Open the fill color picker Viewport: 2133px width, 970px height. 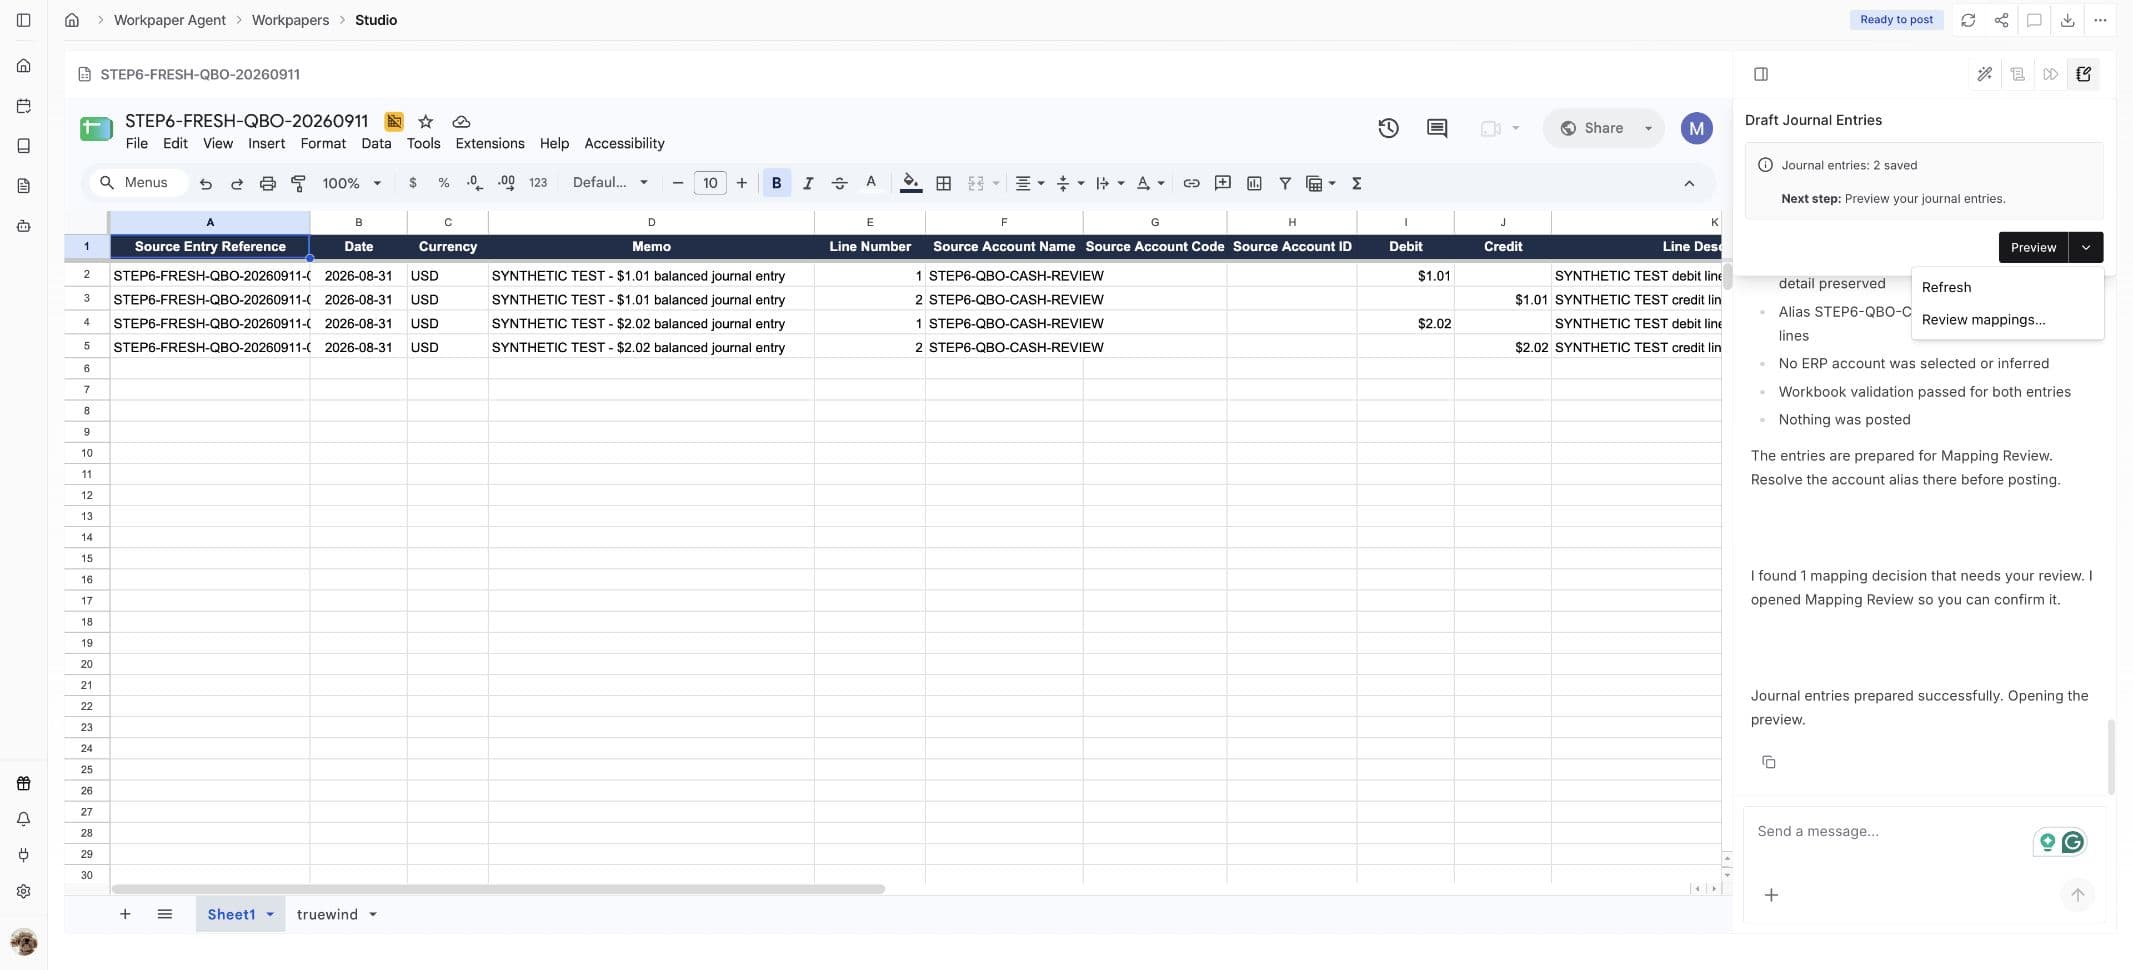tap(911, 183)
